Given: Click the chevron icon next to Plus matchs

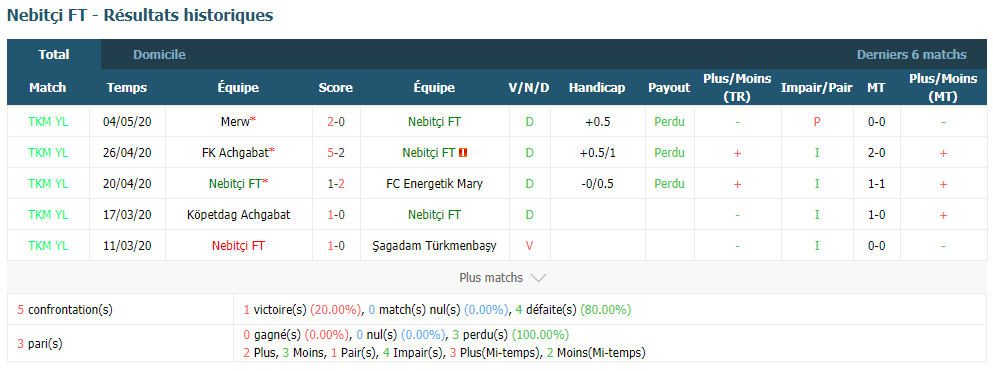Looking at the screenshot, I should click(538, 278).
